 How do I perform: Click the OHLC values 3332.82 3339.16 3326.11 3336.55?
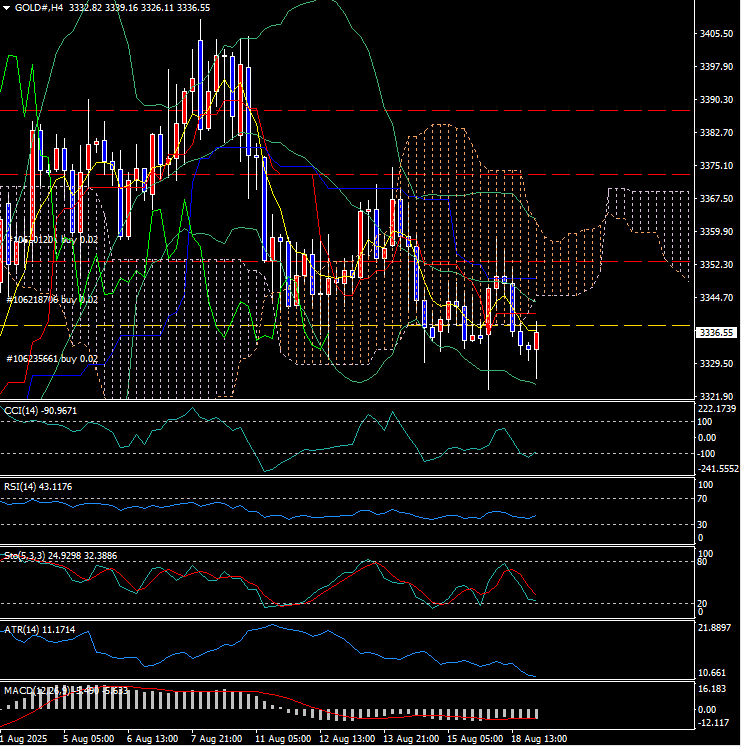pos(139,8)
